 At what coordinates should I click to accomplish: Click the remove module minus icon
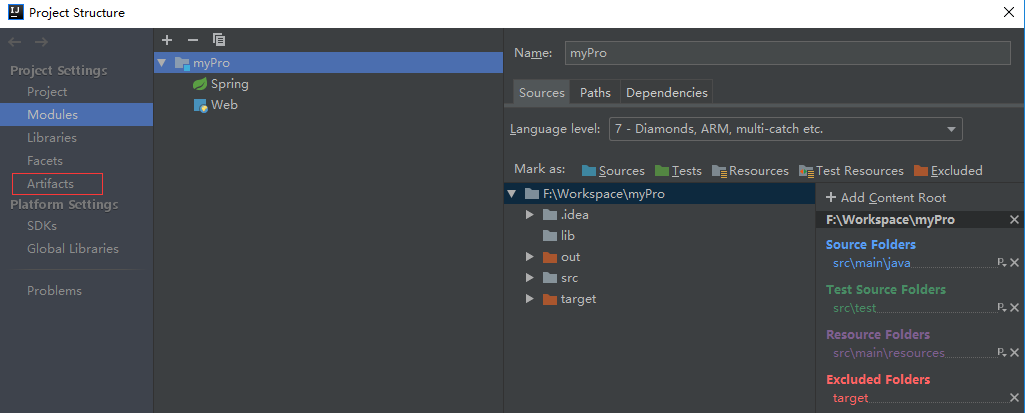(193, 40)
